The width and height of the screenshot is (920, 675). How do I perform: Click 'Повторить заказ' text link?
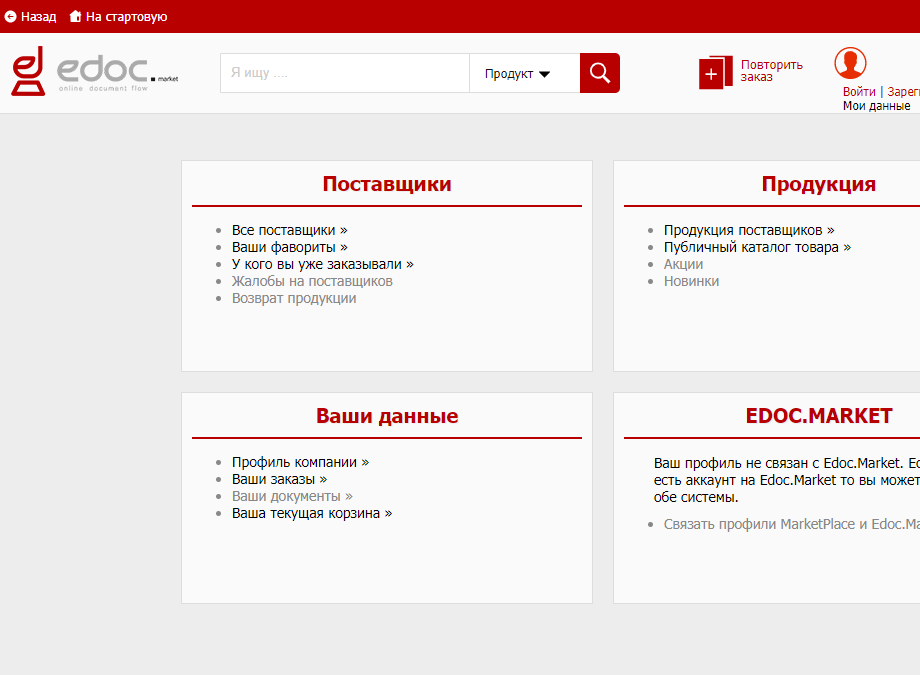771,71
